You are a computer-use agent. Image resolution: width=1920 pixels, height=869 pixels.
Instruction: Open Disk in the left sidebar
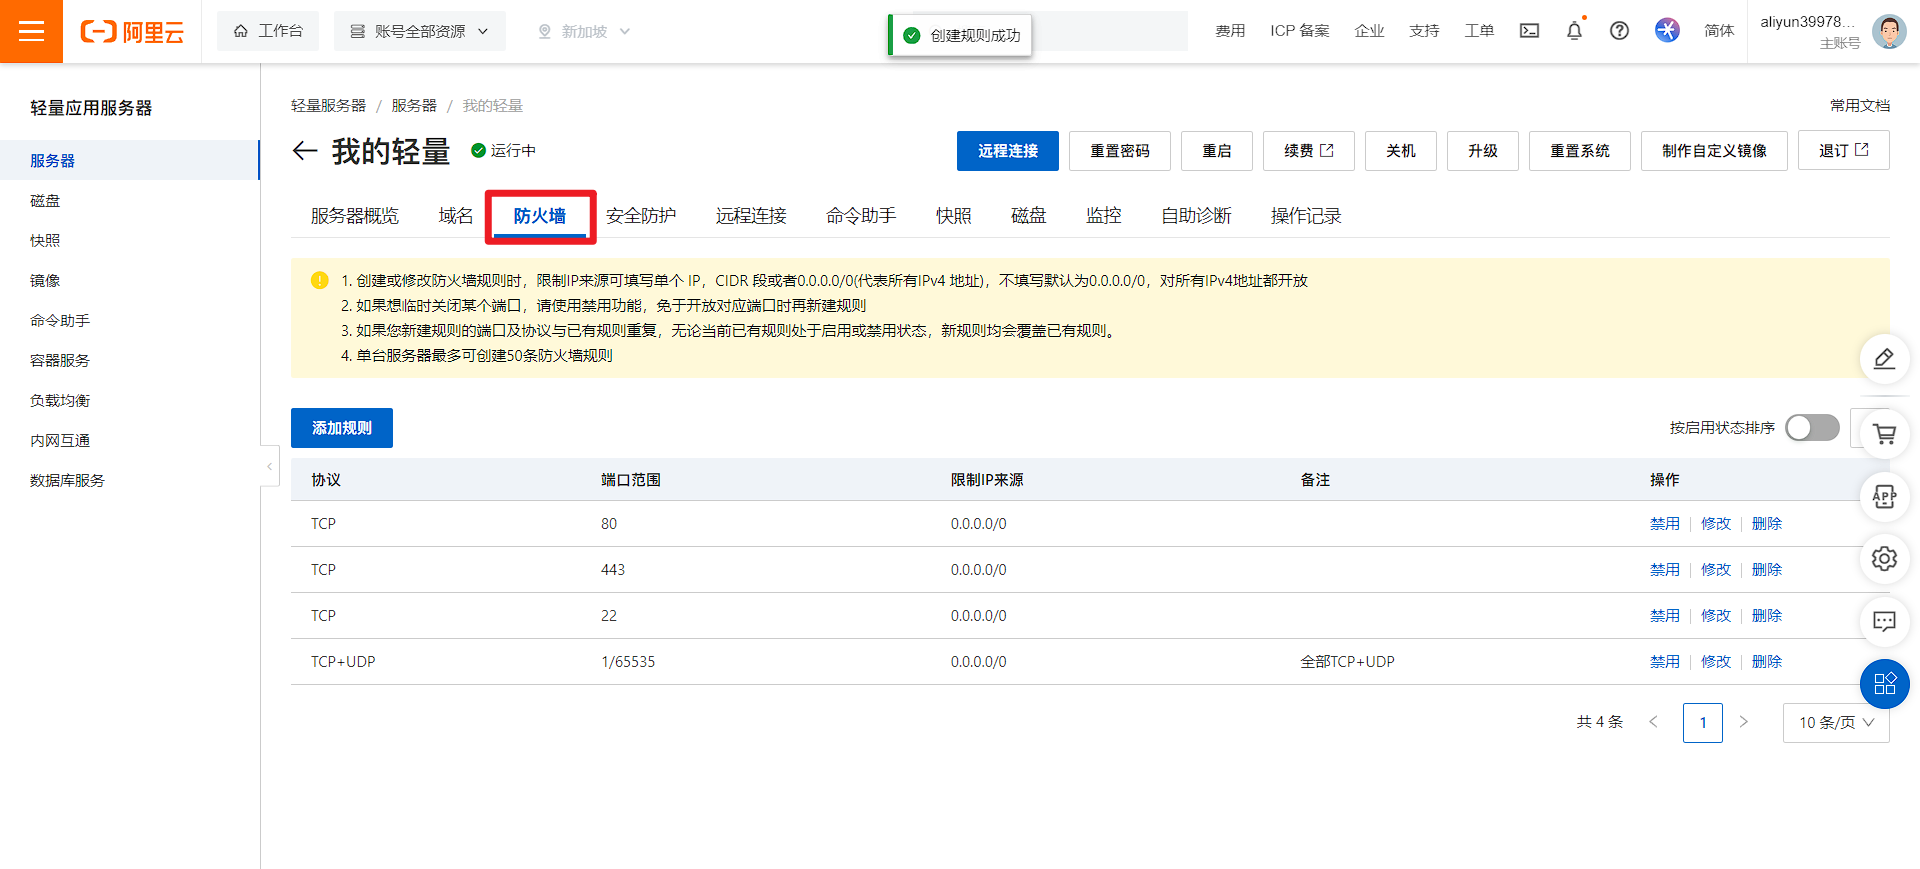(45, 201)
